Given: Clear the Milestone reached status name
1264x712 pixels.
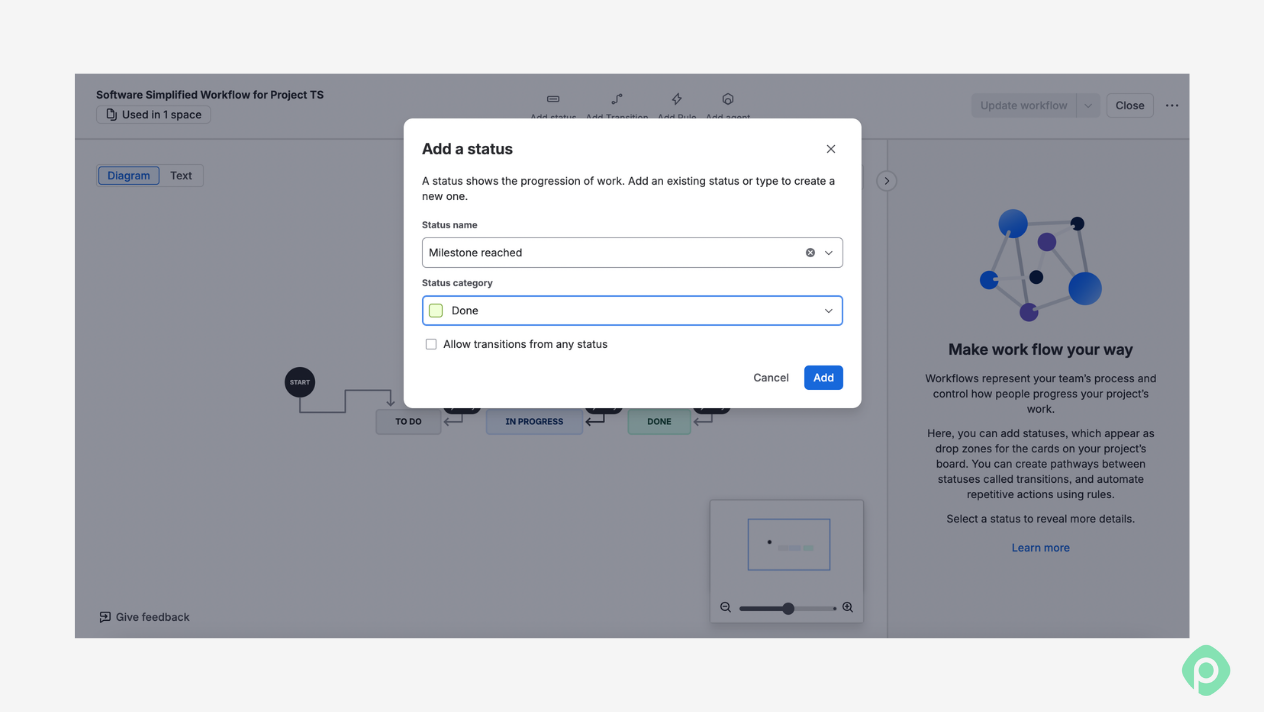Looking at the screenshot, I should (810, 253).
